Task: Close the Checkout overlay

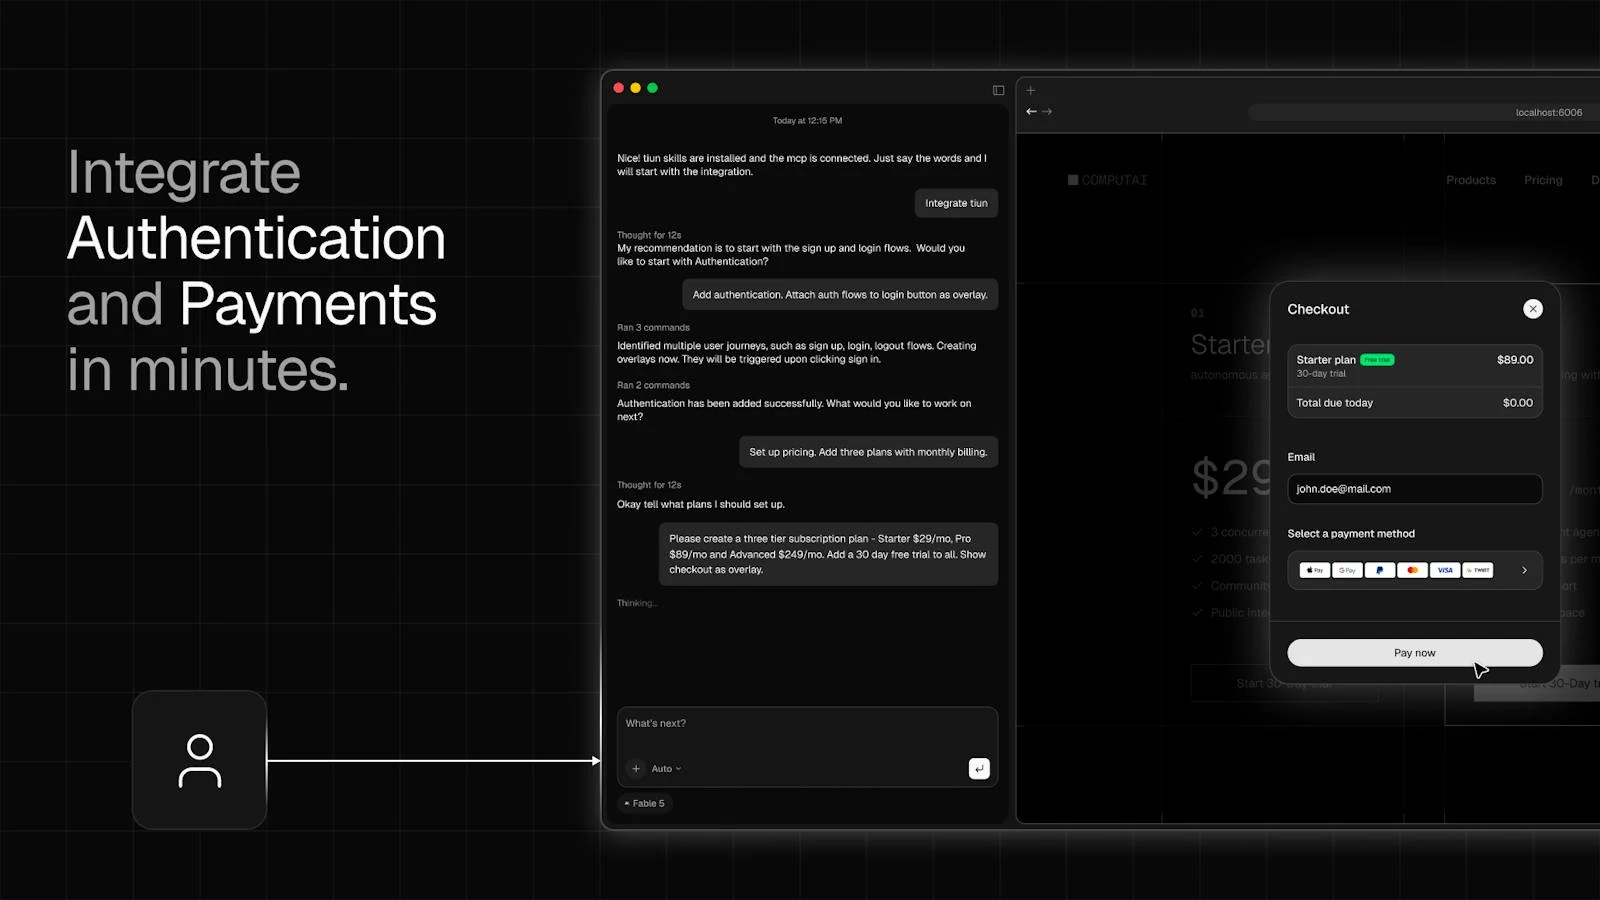Action: (x=1533, y=309)
